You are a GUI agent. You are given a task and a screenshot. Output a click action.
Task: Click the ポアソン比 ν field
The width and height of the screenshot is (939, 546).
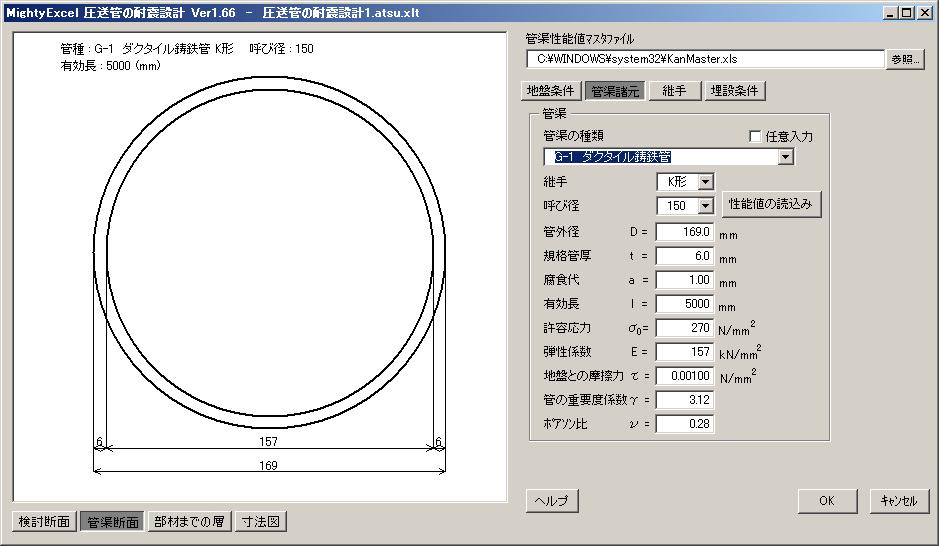coord(684,423)
